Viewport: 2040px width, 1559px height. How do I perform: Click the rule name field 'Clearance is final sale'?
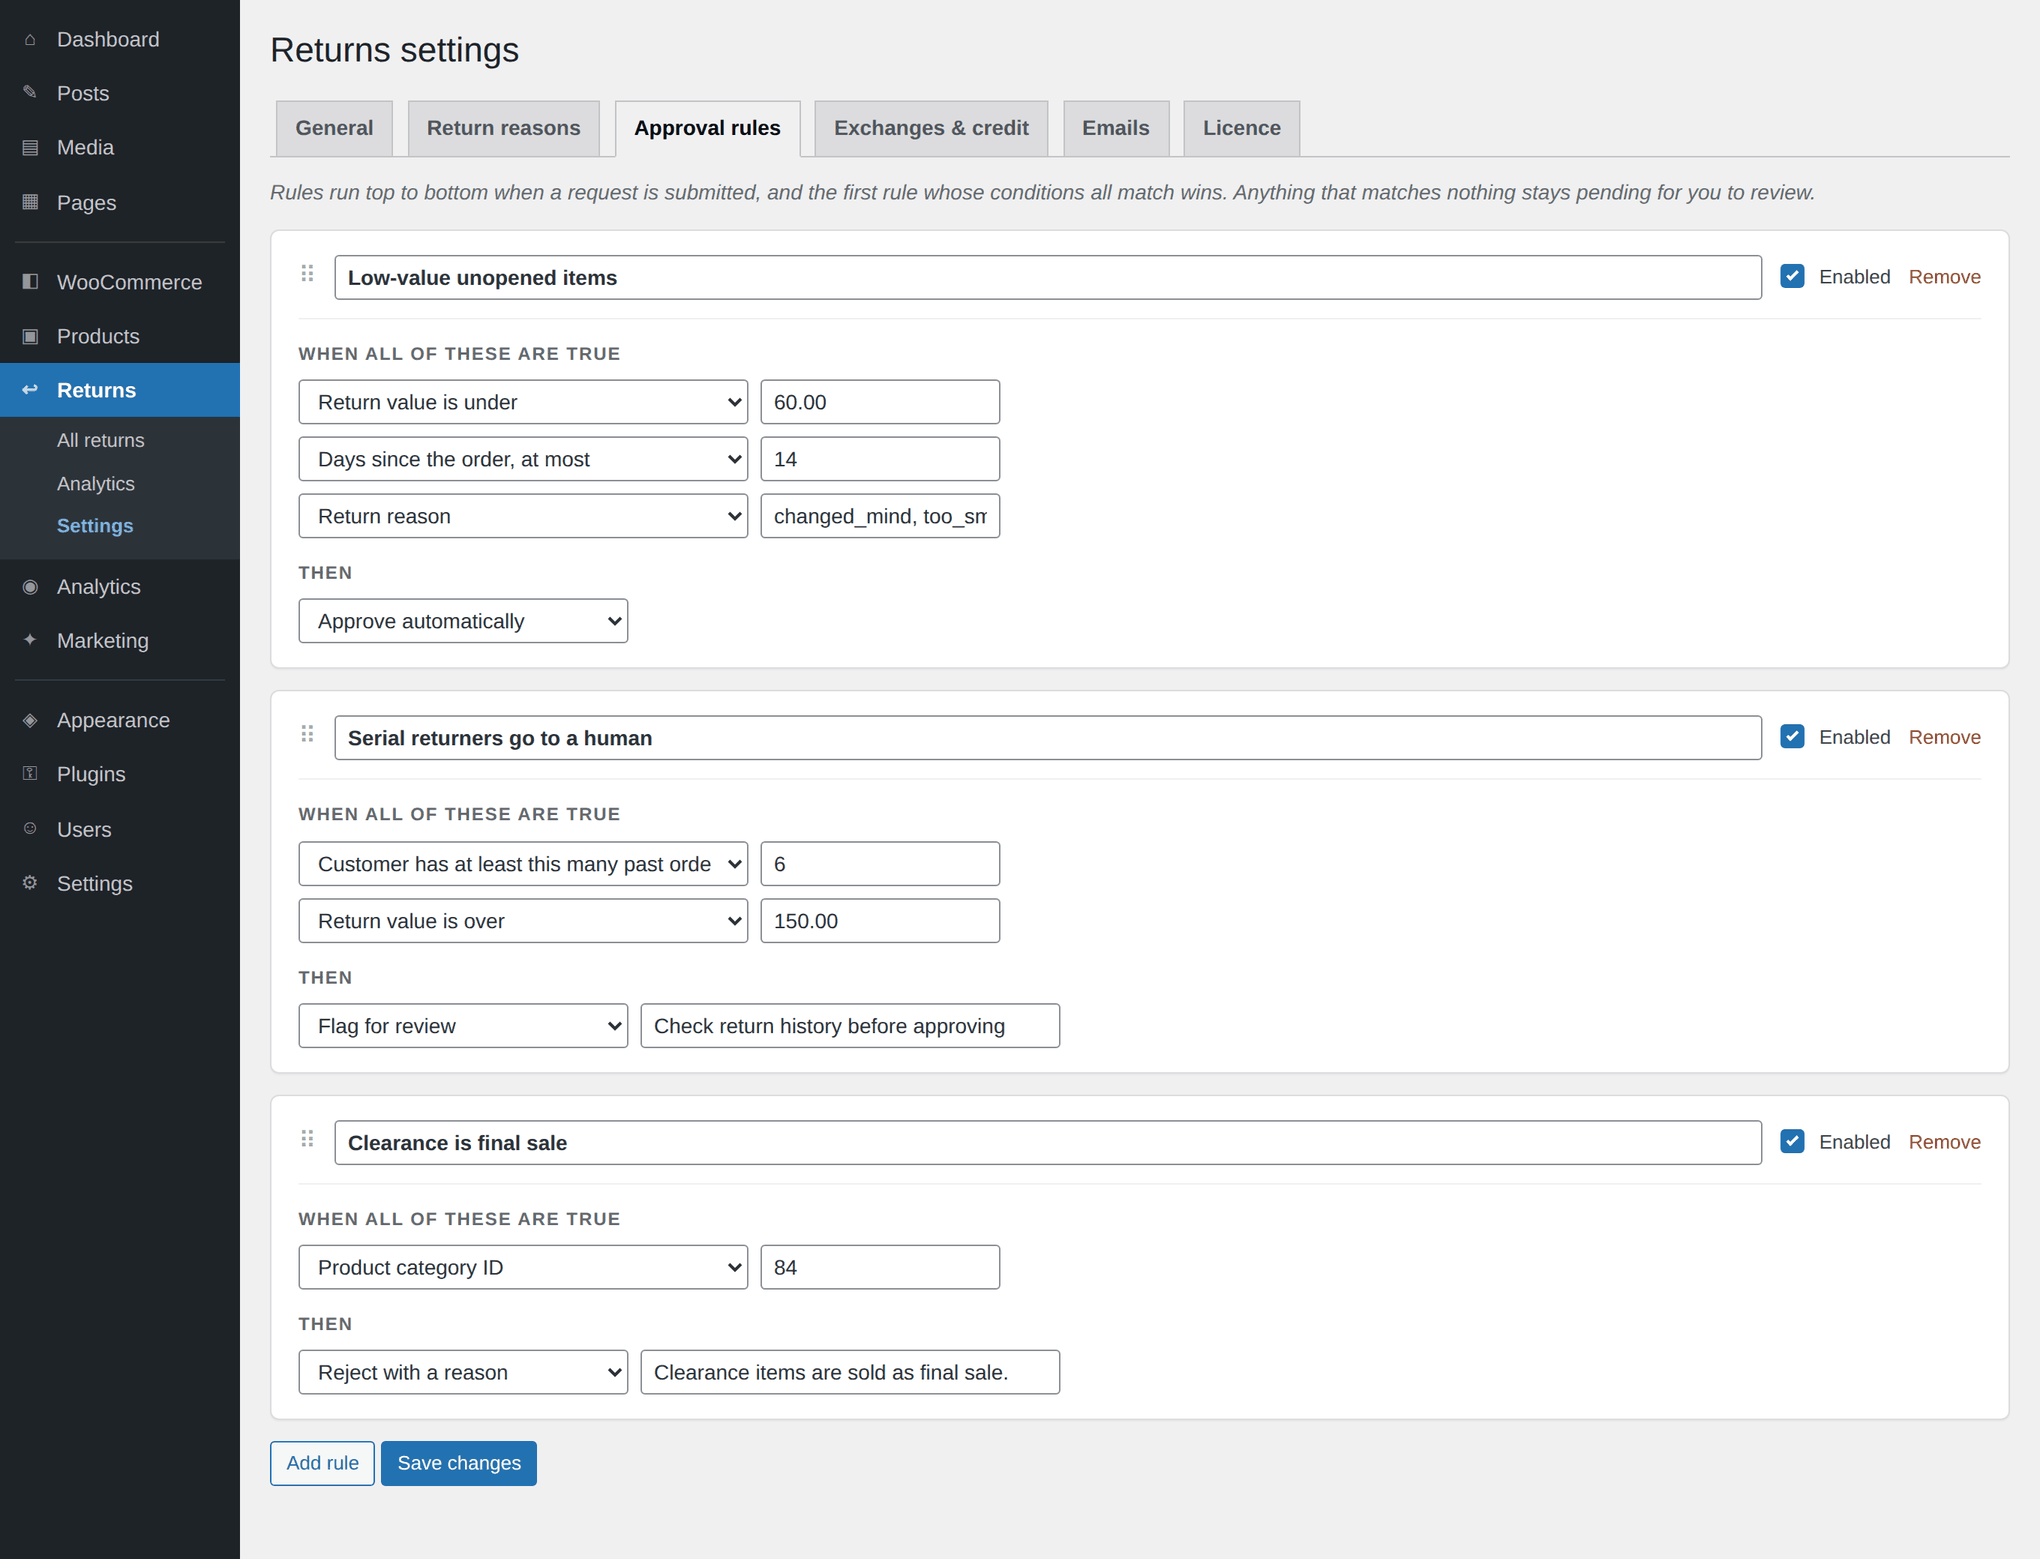1048,1143
